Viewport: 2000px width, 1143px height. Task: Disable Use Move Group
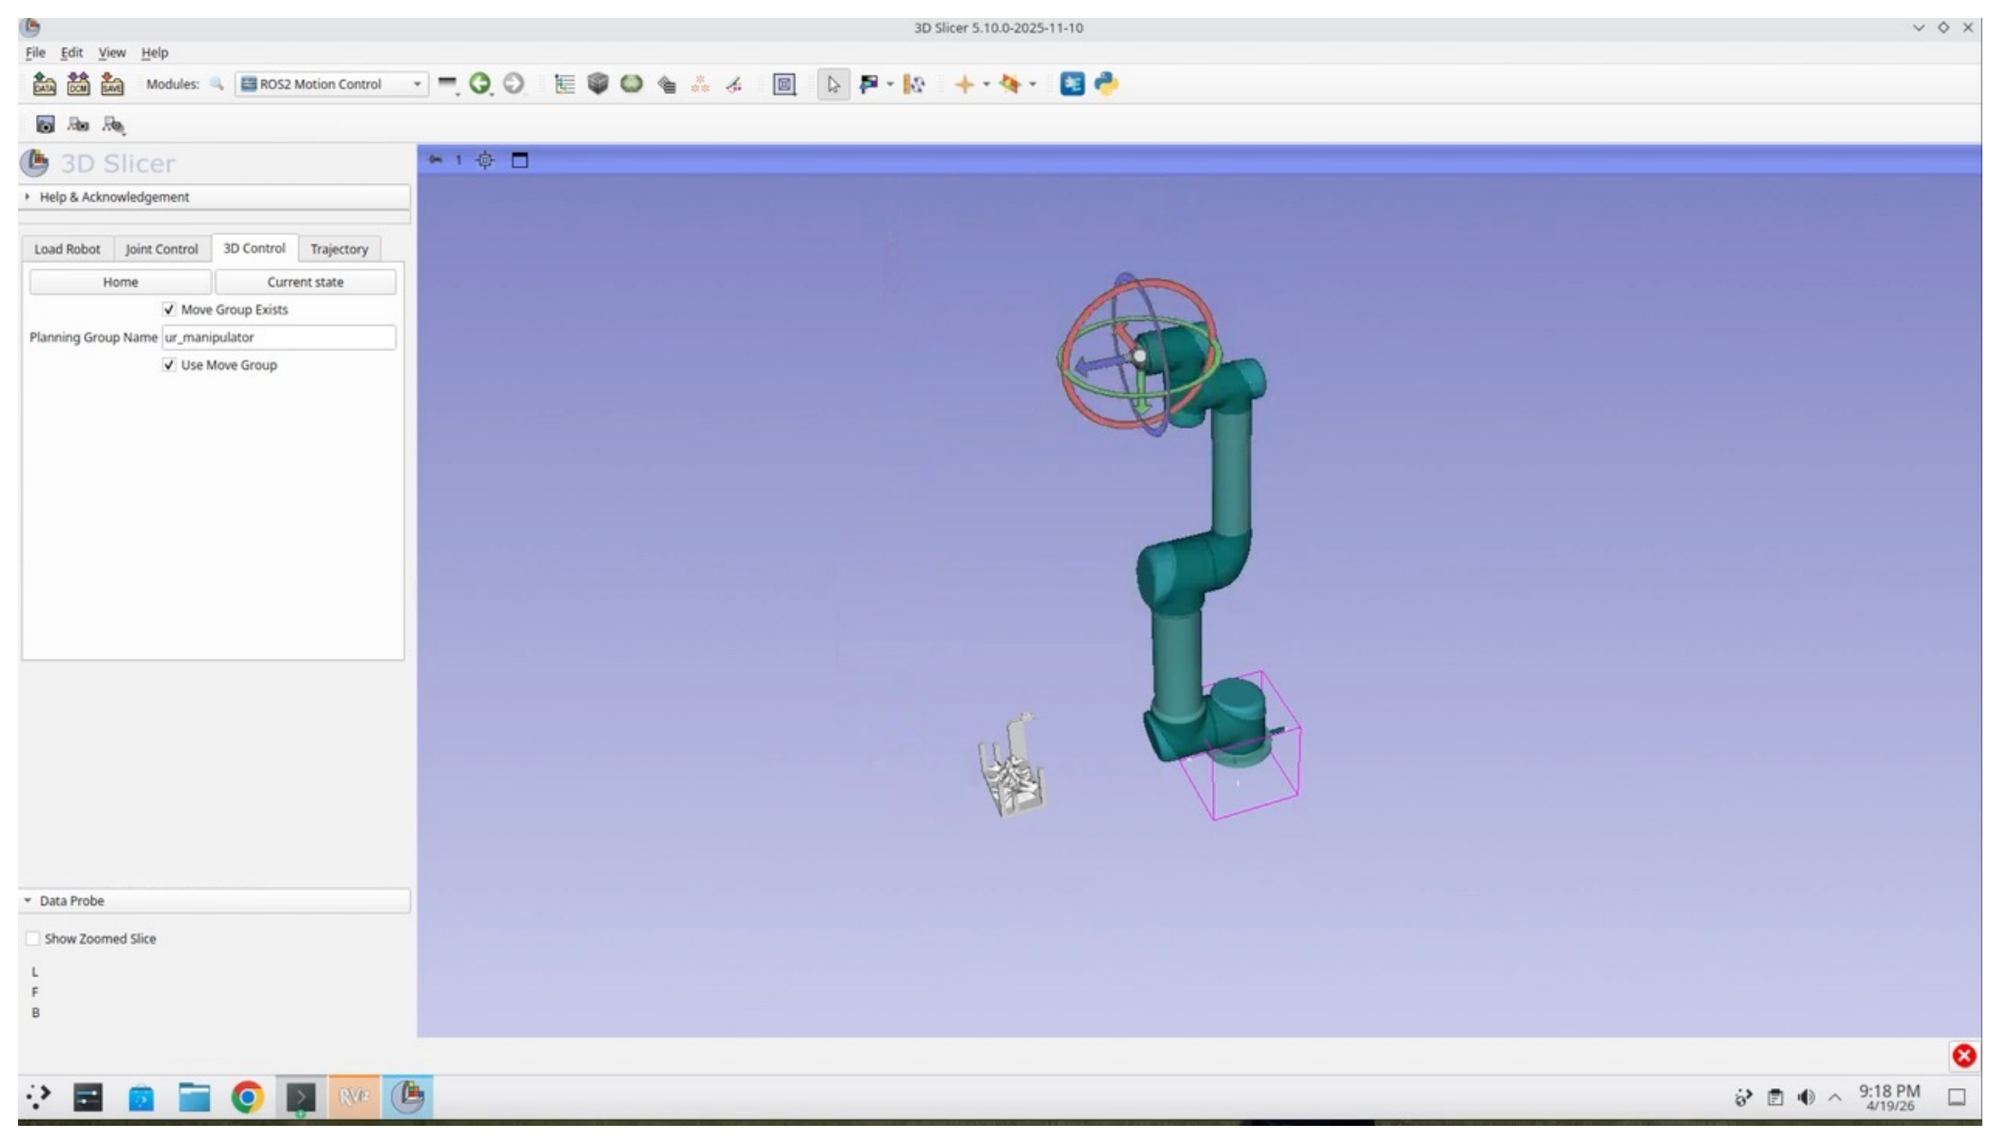point(169,365)
